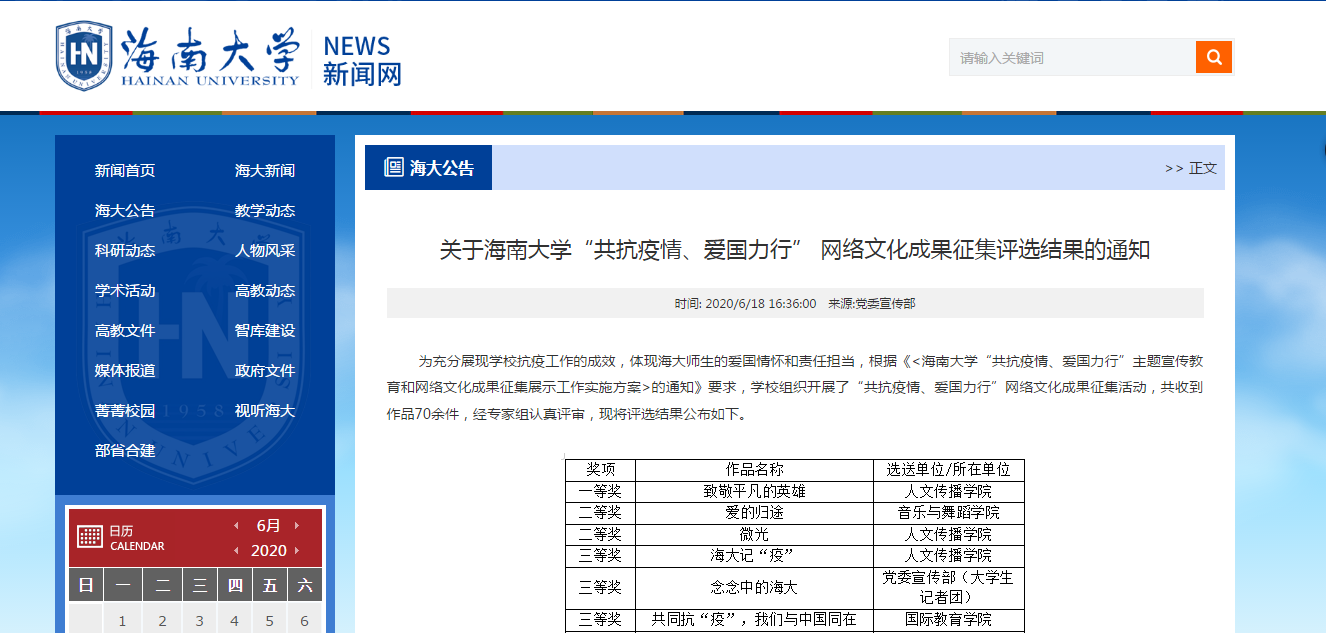This screenshot has height=633, width=1326.
Task: Select June 4 in the calendar
Action: coord(235,621)
